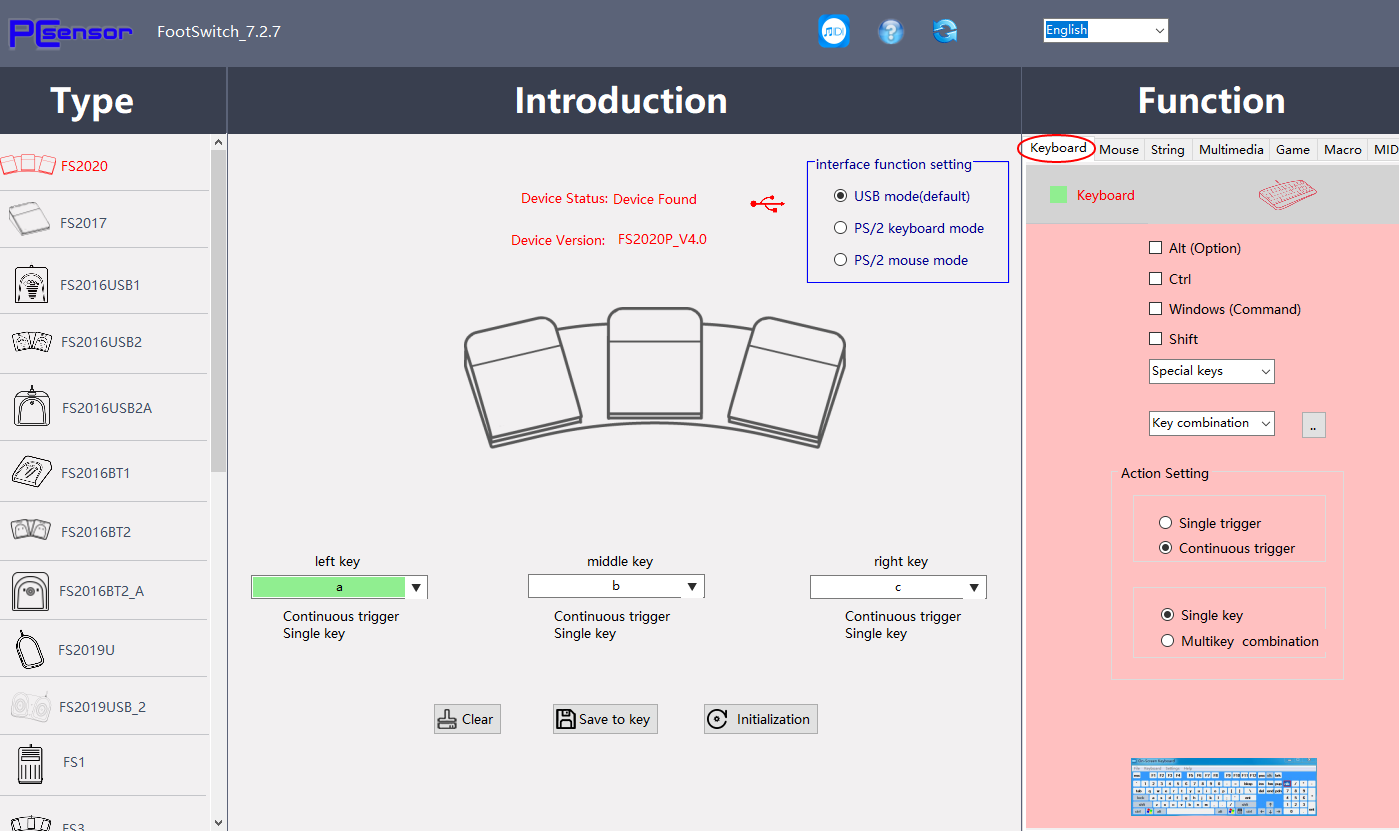
Task: Expand the middle key dropdown arrow
Action: point(693,587)
